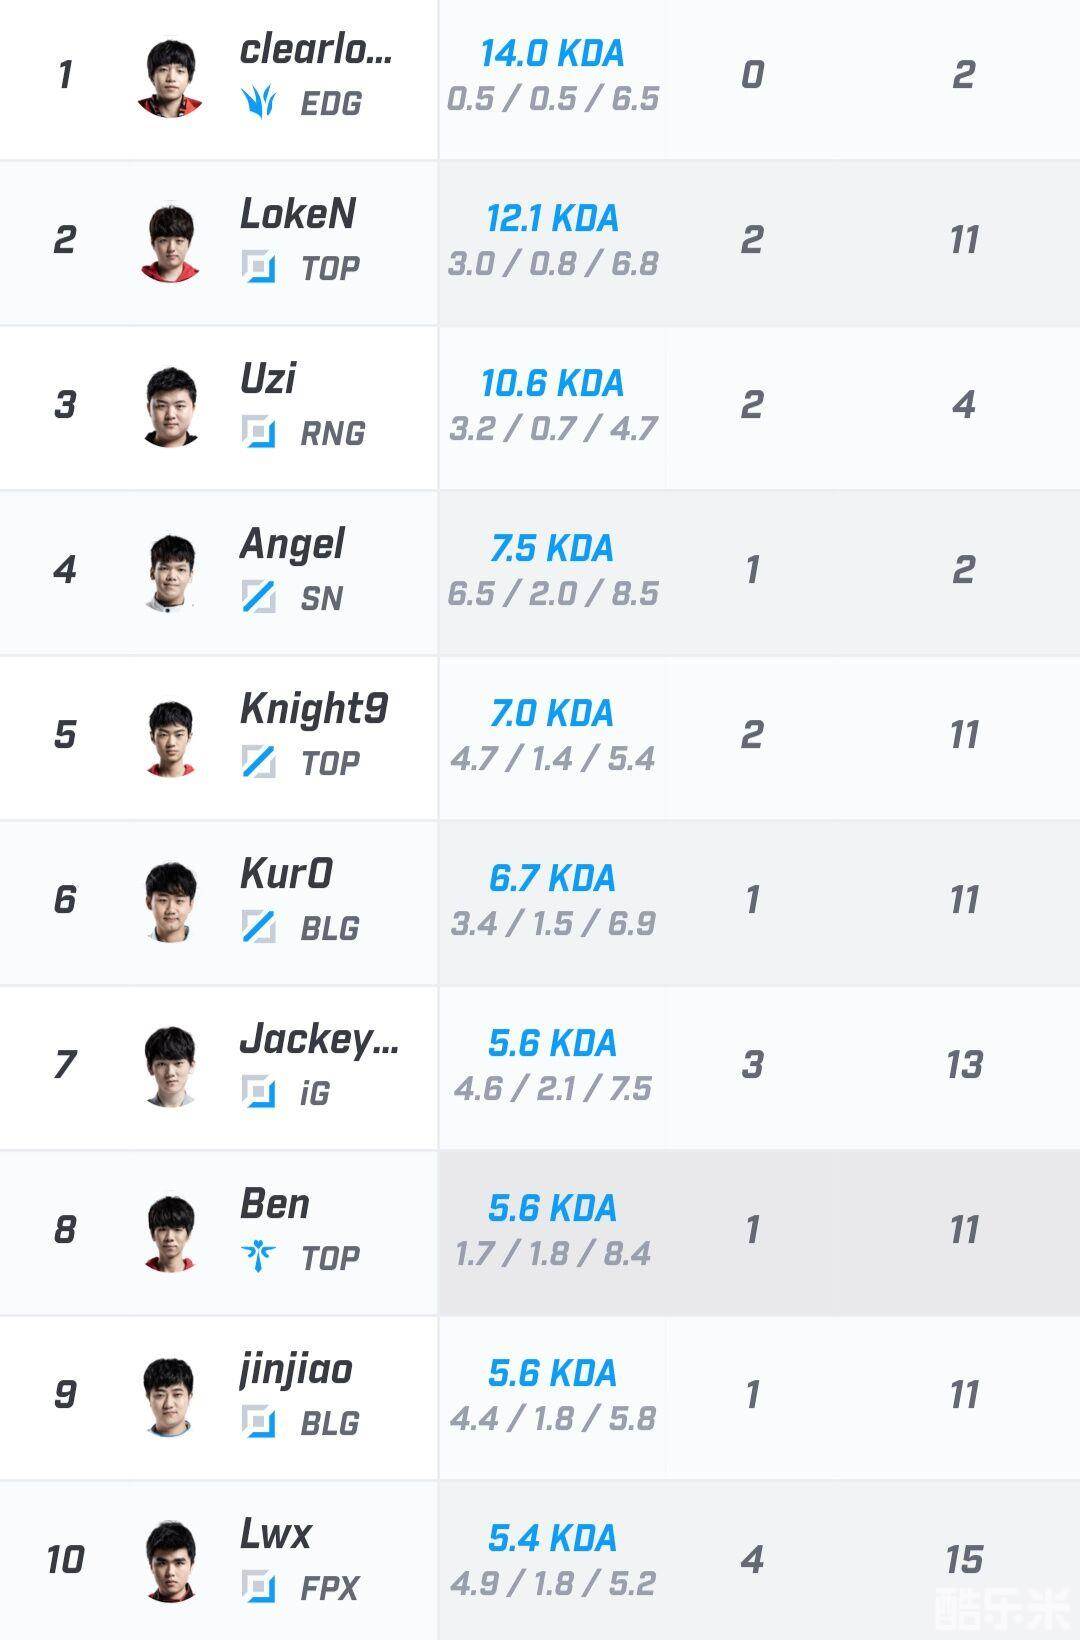The height and width of the screenshot is (1640, 1080).
Task: Click the role icon beside KurO's BLG
Action: click(x=258, y=927)
